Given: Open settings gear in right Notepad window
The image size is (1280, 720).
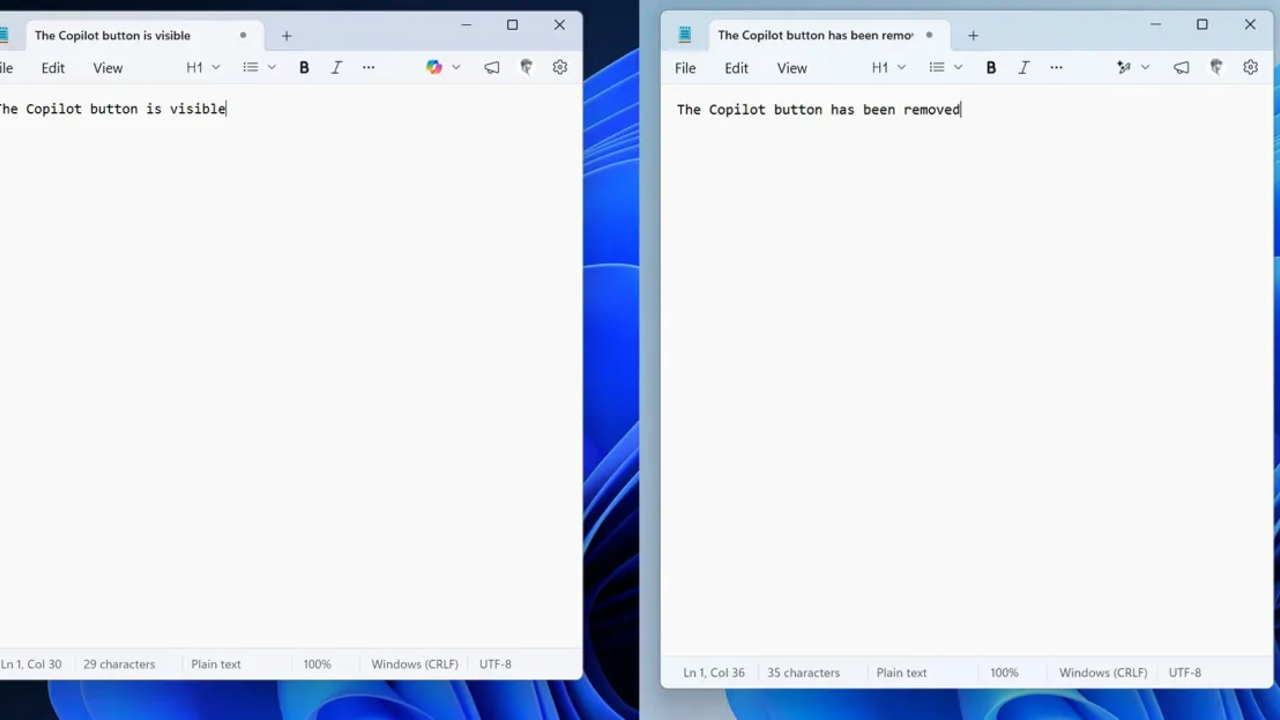Looking at the screenshot, I should (1250, 67).
